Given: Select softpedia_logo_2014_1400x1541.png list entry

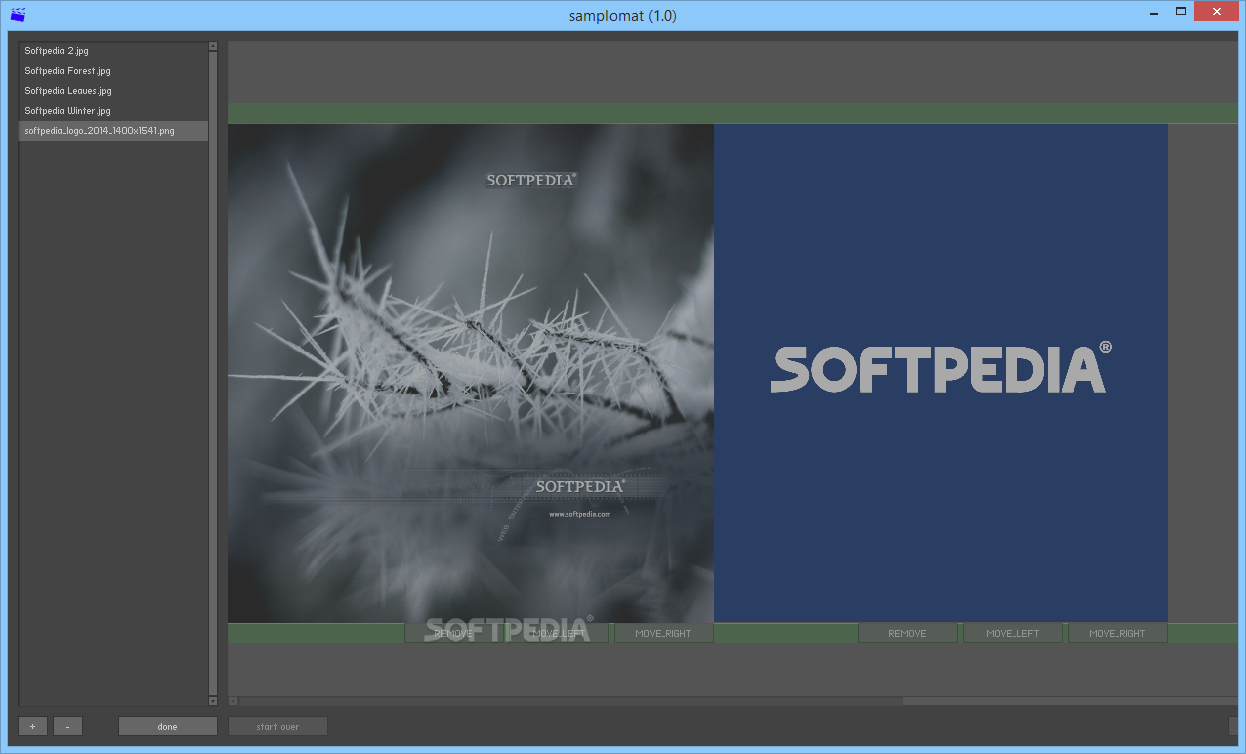Looking at the screenshot, I should click(x=113, y=130).
